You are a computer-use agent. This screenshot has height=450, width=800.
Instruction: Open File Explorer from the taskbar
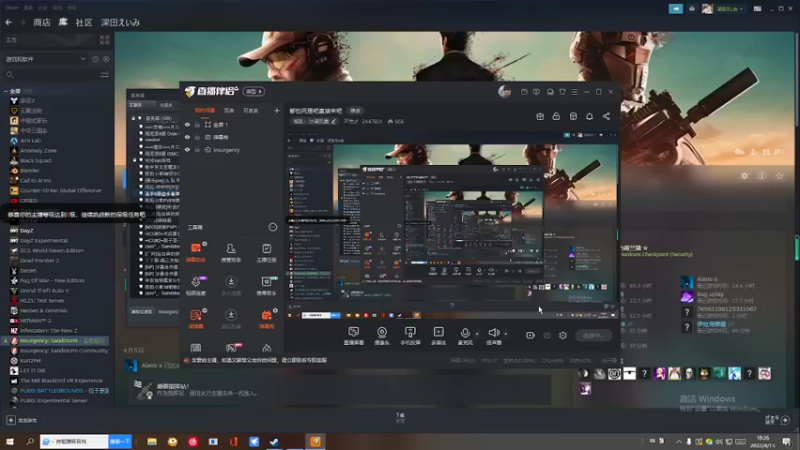152,441
